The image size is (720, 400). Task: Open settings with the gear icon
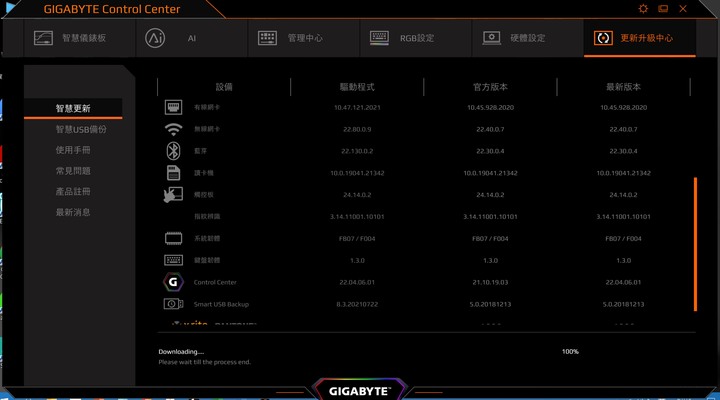(643, 9)
